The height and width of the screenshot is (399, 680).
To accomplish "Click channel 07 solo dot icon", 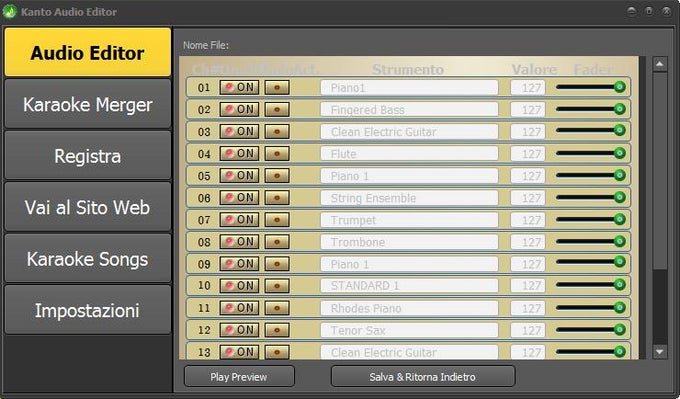I will click(x=277, y=220).
